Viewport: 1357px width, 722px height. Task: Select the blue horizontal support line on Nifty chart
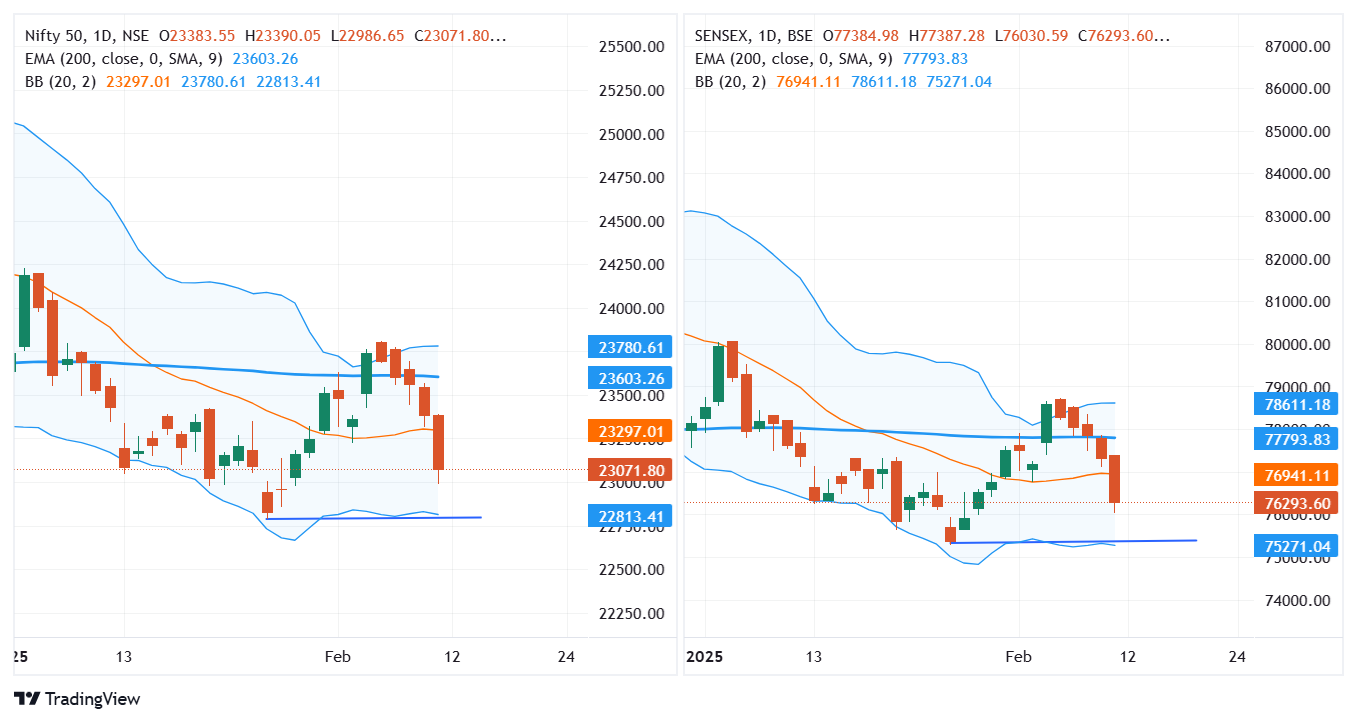click(x=374, y=518)
